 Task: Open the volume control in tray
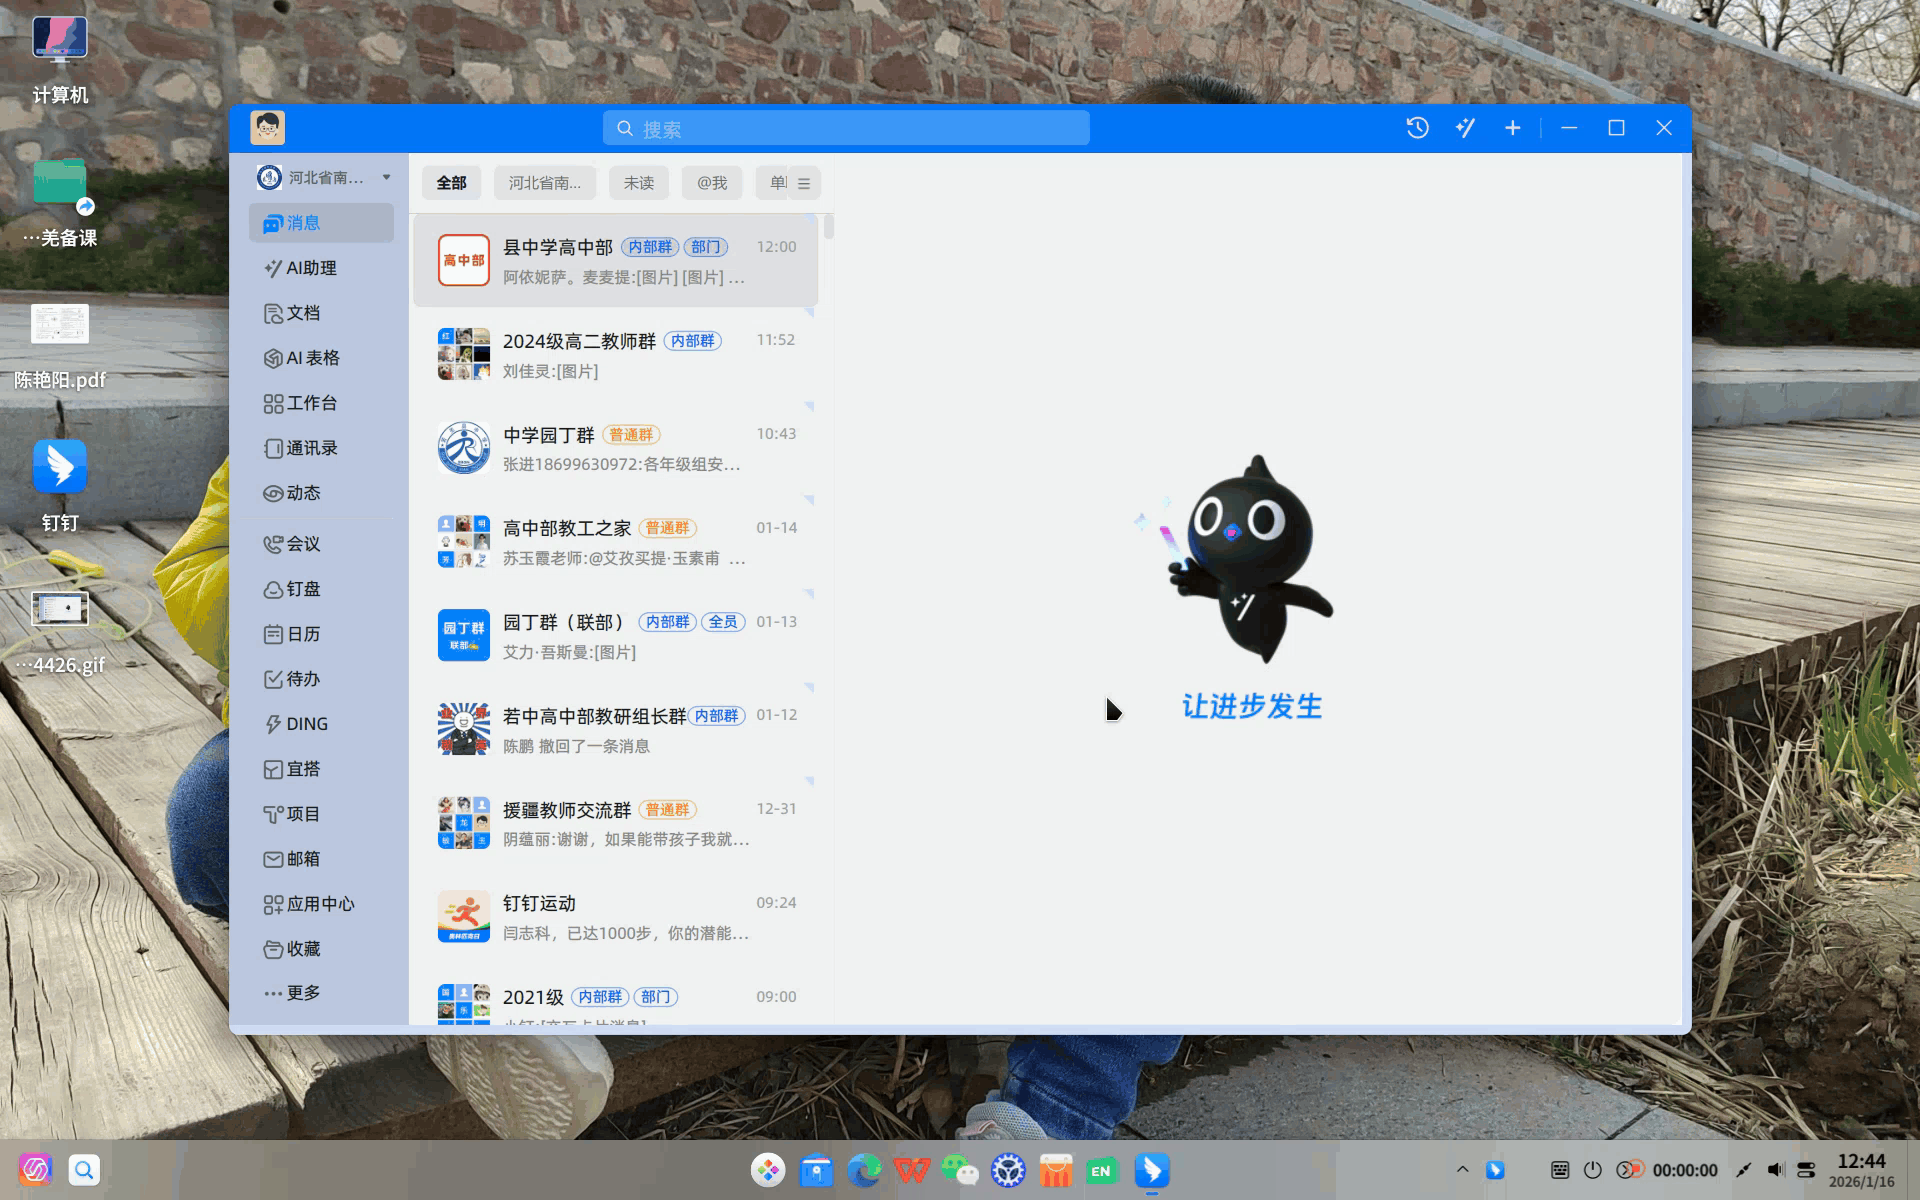click(1775, 1169)
